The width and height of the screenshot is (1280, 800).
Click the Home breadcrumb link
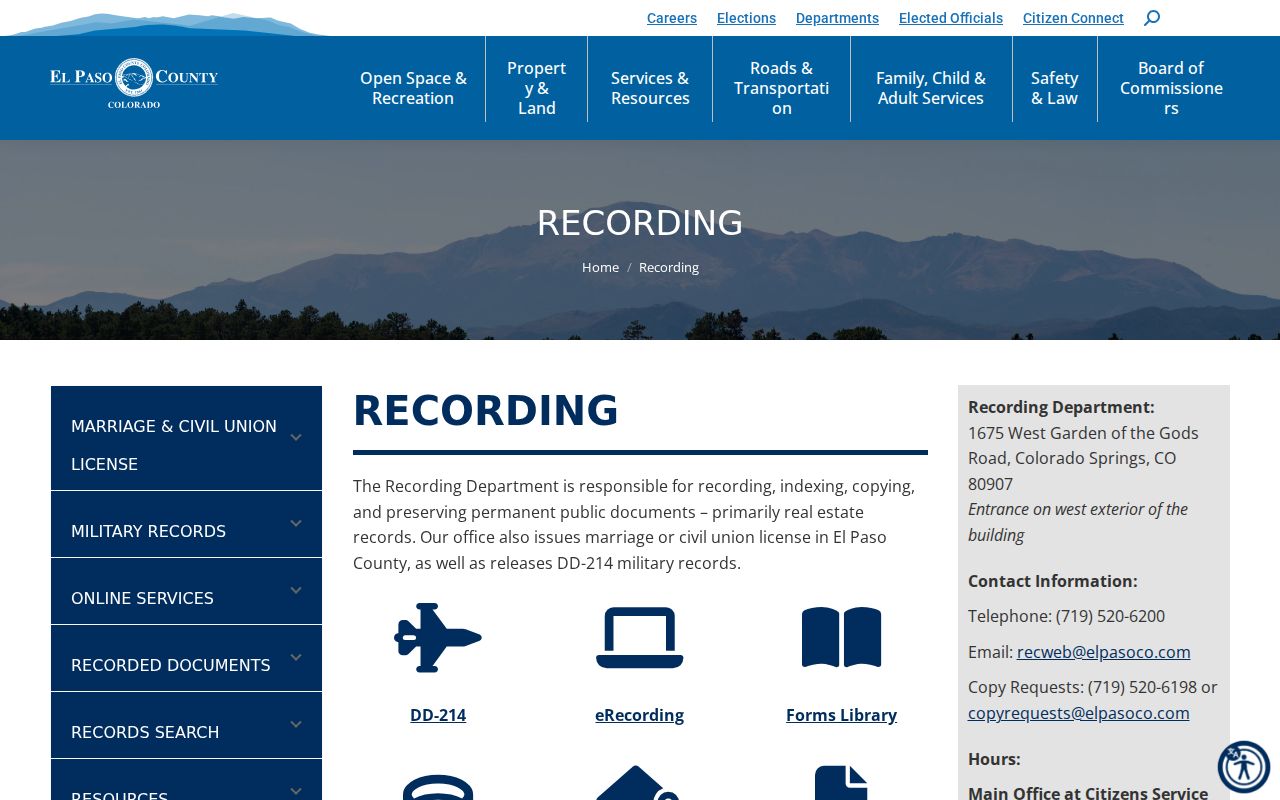click(x=600, y=267)
